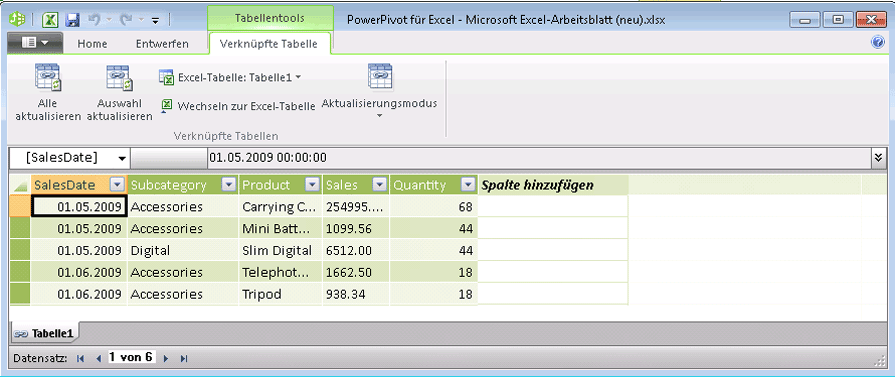Image resolution: width=895 pixels, height=377 pixels.
Task: Undo last action with the undo arrow
Action: pos(93,20)
